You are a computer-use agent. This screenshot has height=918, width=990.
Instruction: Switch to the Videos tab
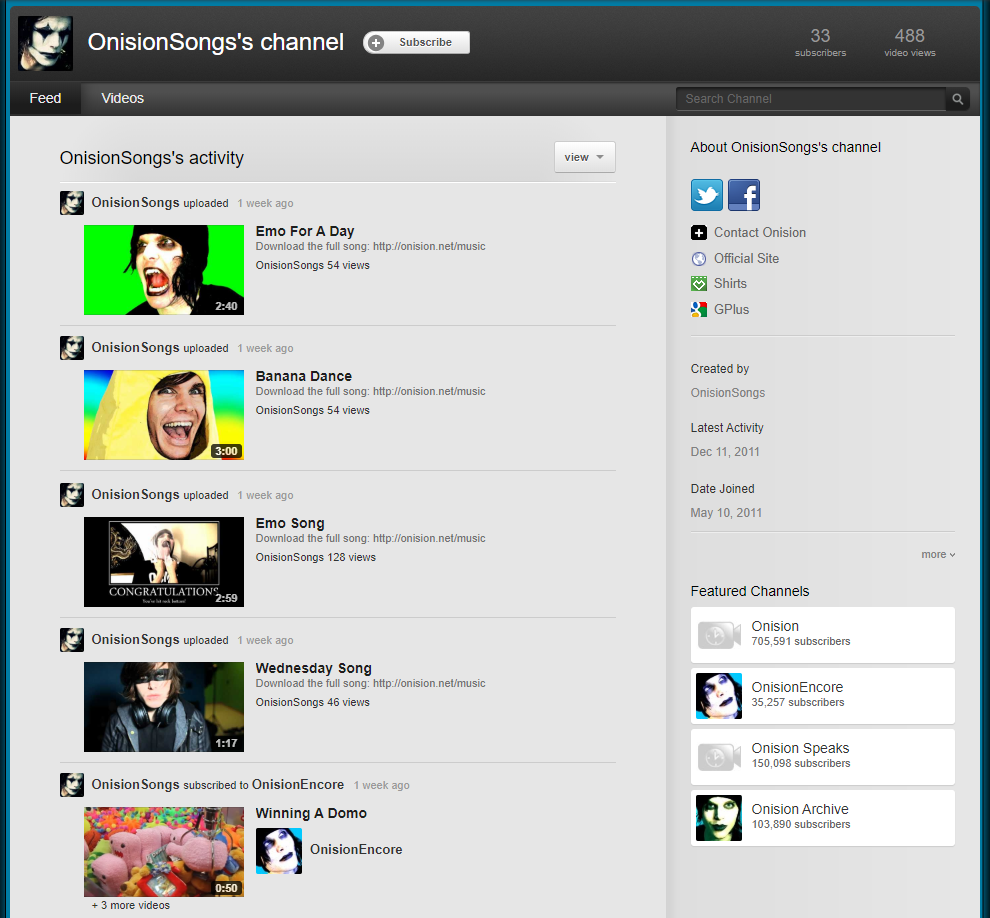pyautogui.click(x=123, y=98)
